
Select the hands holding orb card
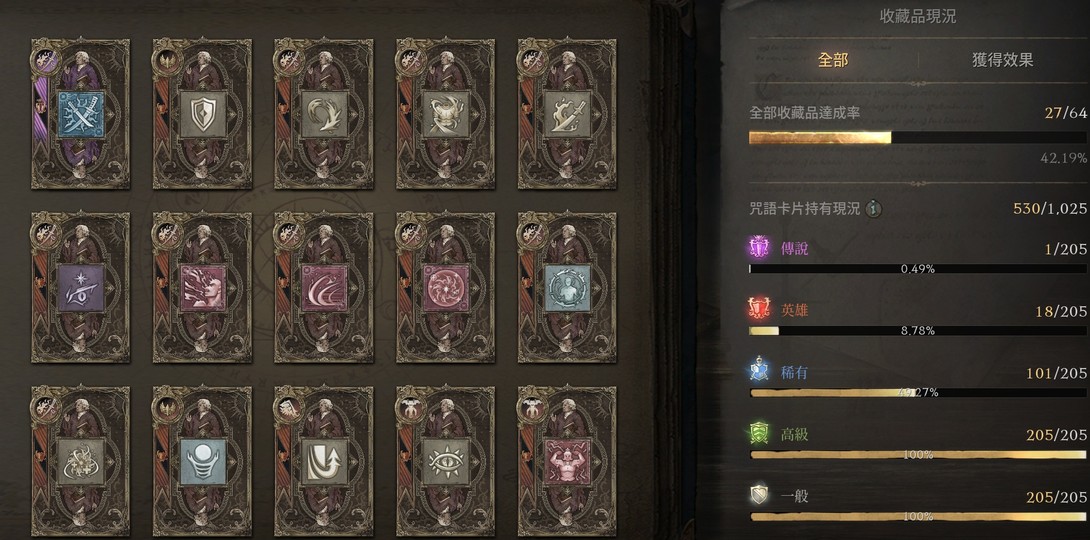click(202, 461)
